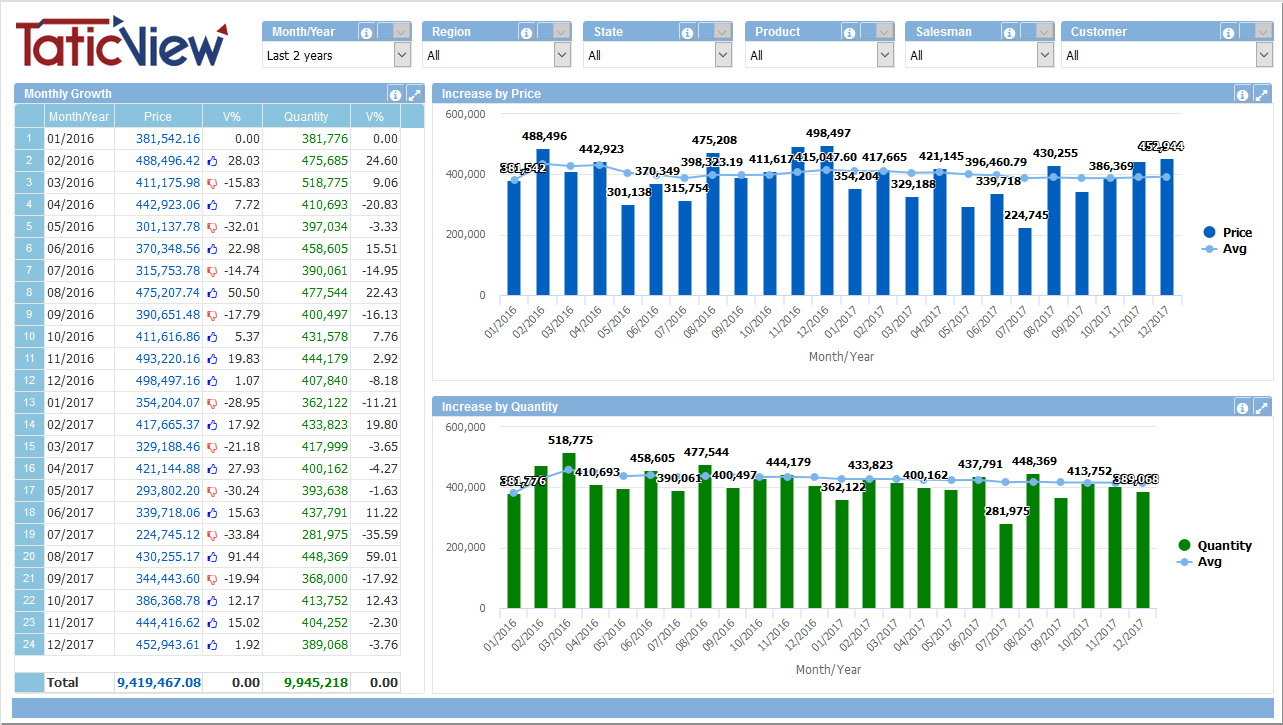The width and height of the screenshot is (1283, 725).
Task: Click the info icon on Increase by Price chart
Action: (x=1242, y=93)
